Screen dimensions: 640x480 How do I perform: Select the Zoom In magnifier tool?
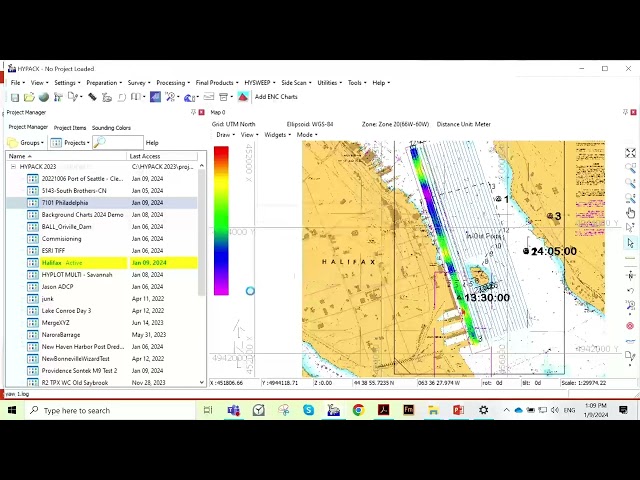631,183
